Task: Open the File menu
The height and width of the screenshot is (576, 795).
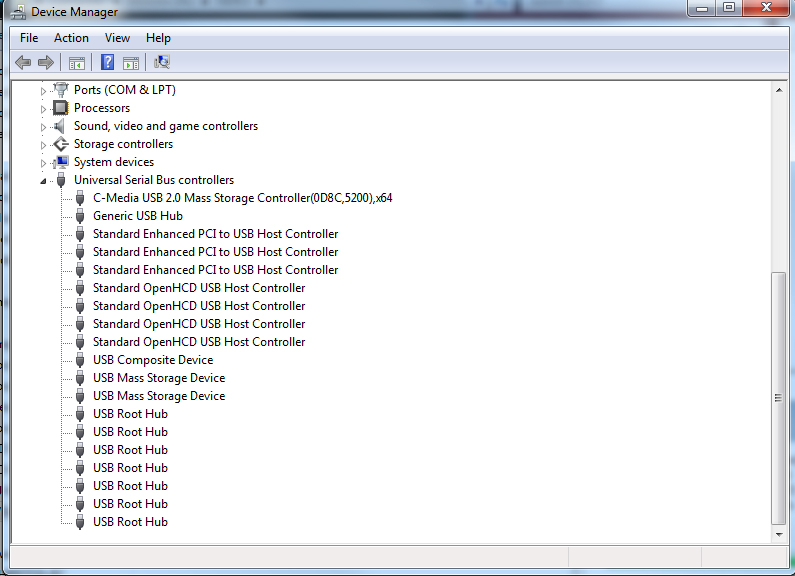Action: (29, 38)
